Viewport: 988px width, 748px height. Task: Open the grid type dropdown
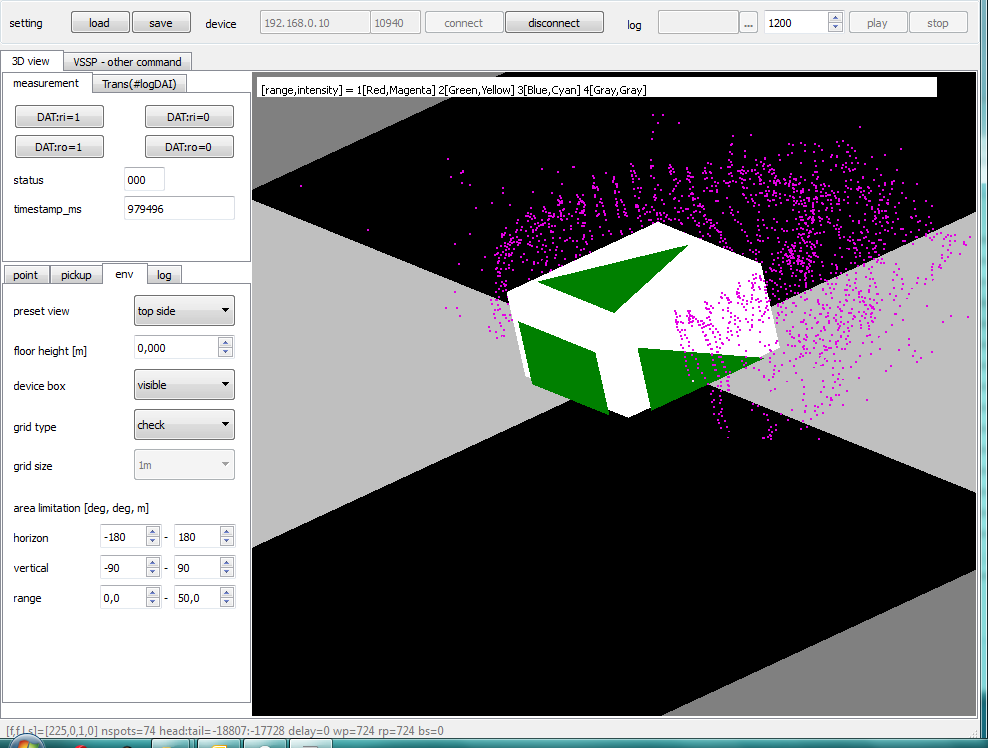184,425
